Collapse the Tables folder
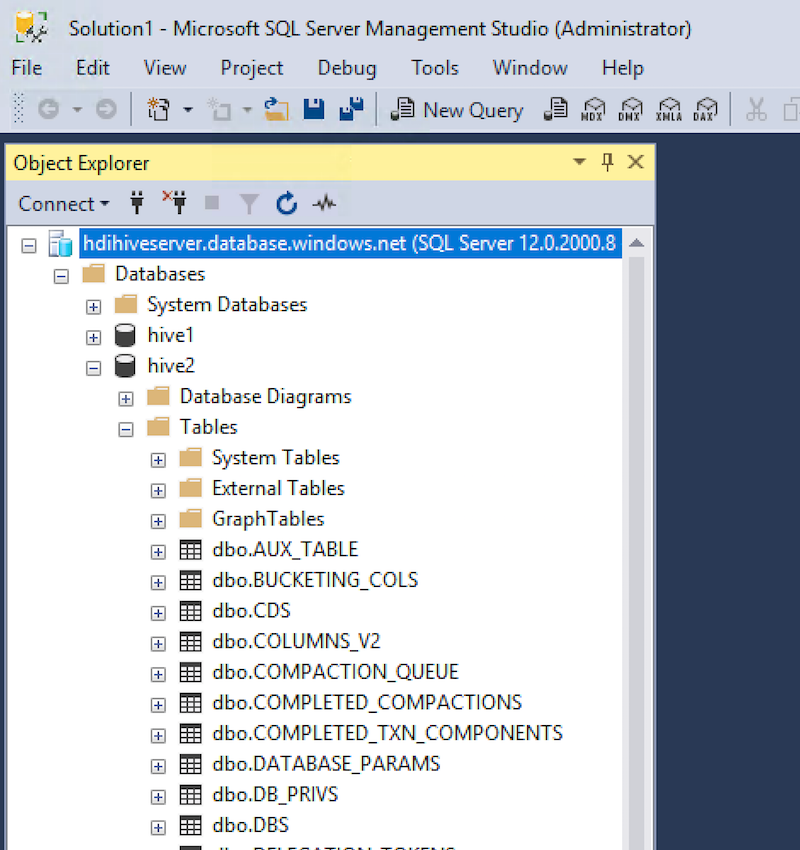Image resolution: width=800 pixels, height=850 pixels. [x=126, y=429]
